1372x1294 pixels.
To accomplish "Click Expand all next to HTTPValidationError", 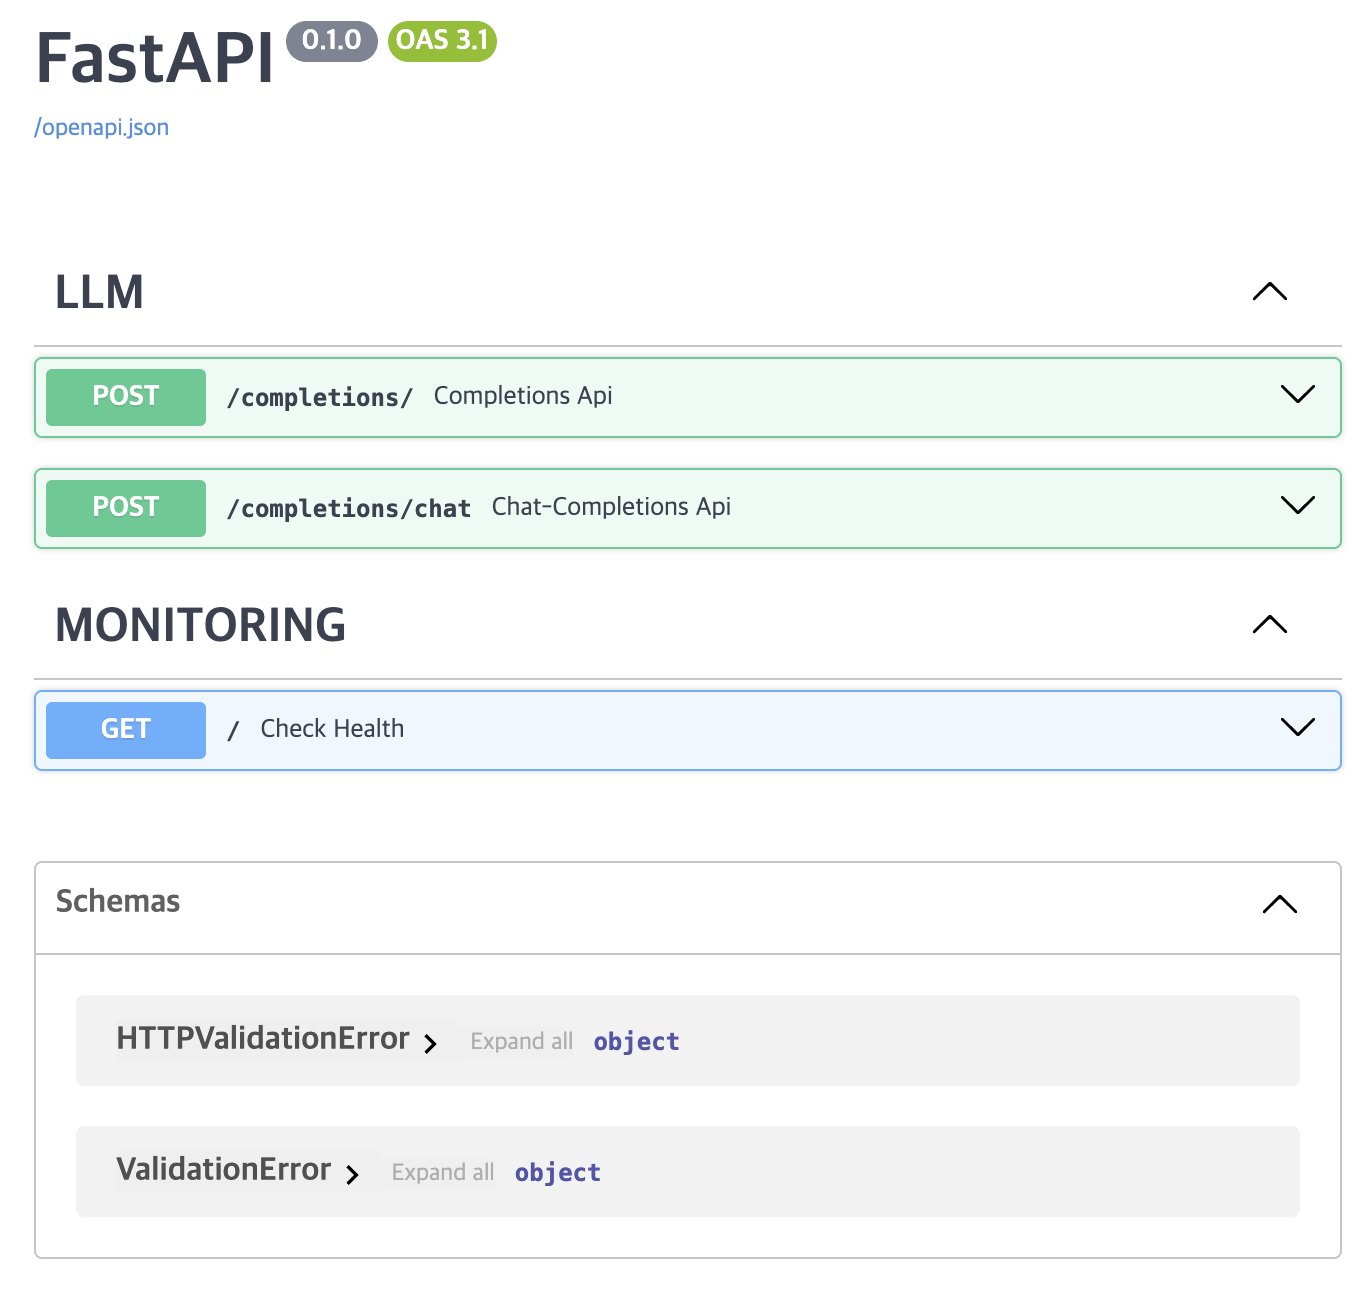I will 522,1041.
